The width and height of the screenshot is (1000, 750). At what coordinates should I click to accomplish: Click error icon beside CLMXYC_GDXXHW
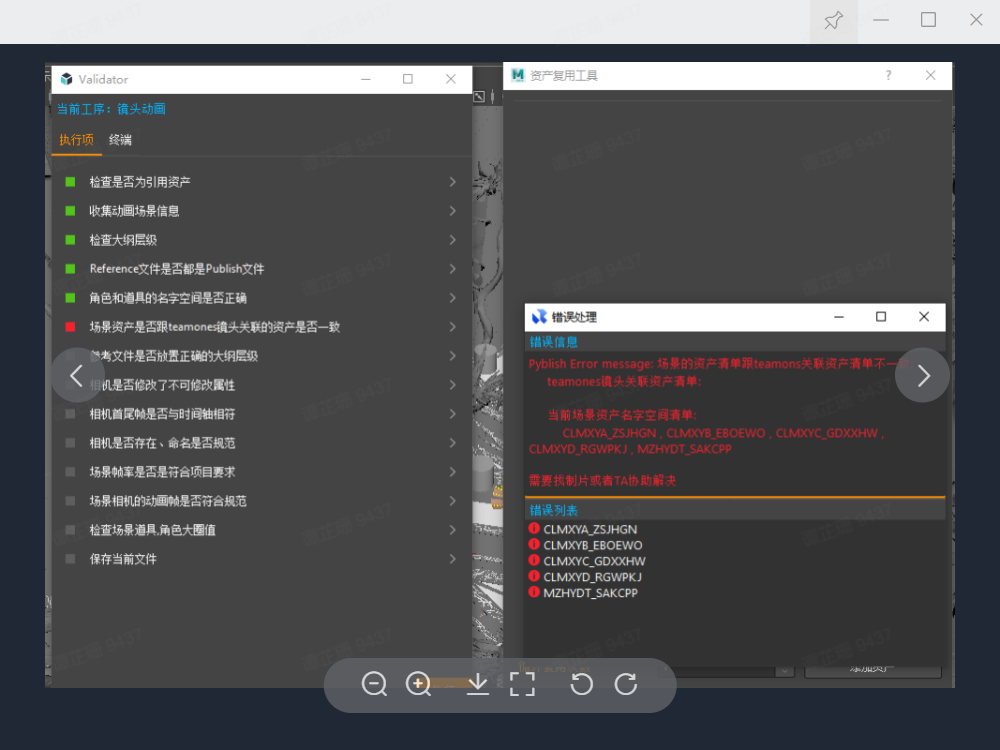[x=534, y=560]
